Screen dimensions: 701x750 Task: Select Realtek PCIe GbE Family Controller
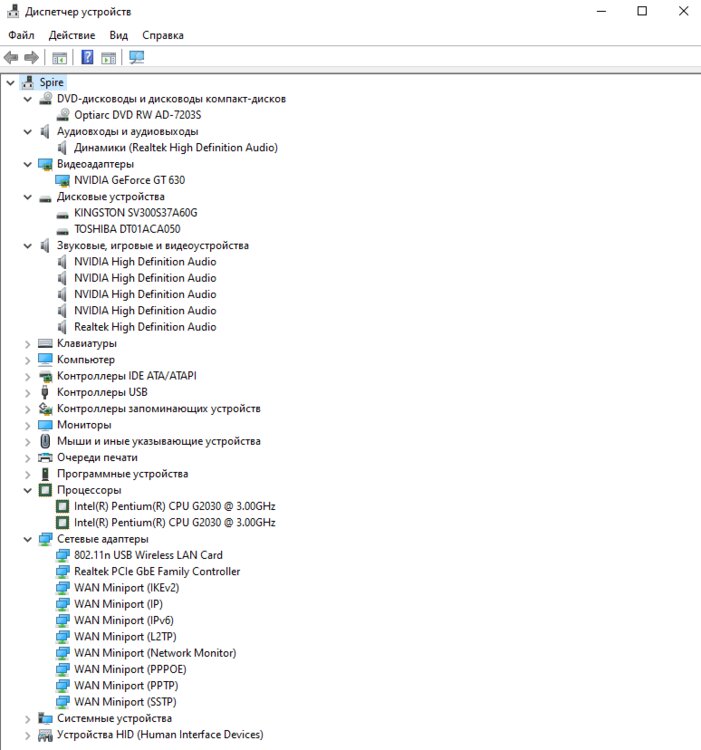(x=157, y=572)
